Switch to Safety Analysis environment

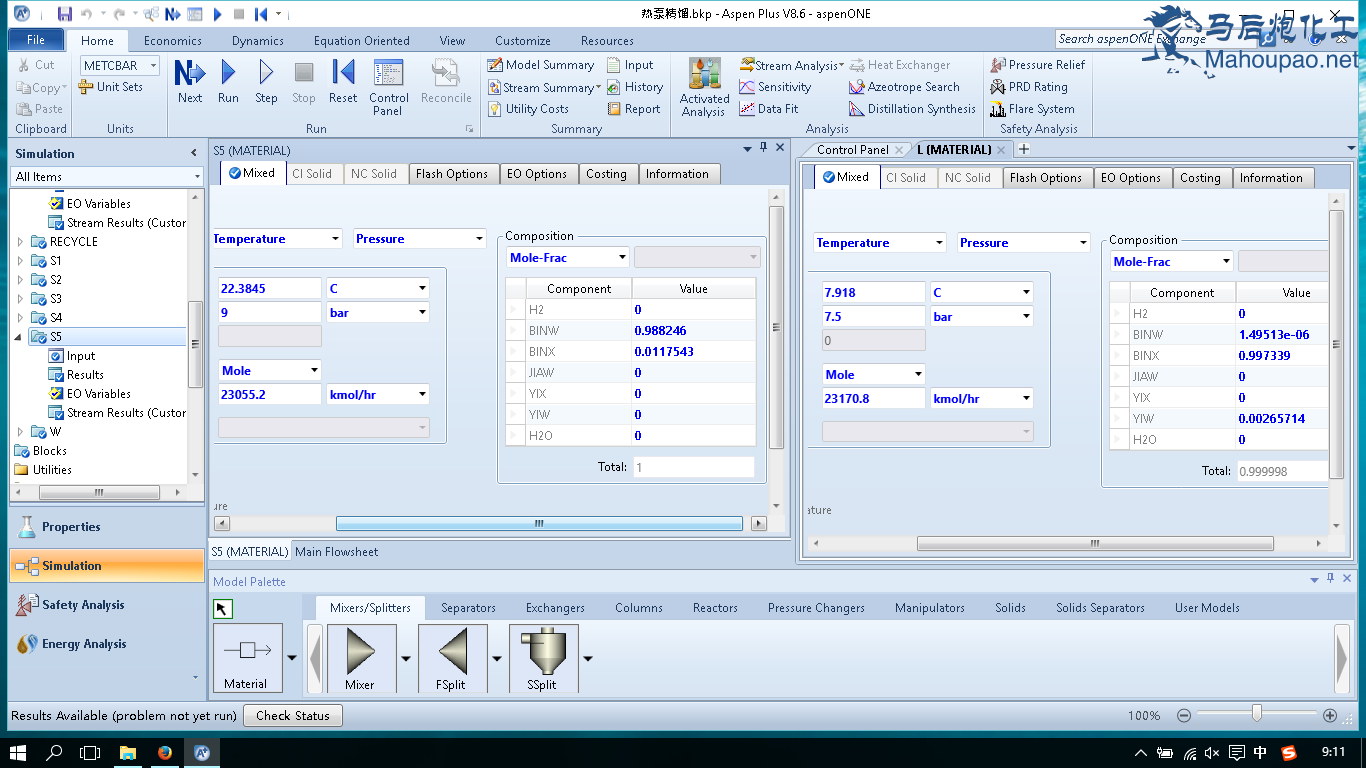click(106, 605)
